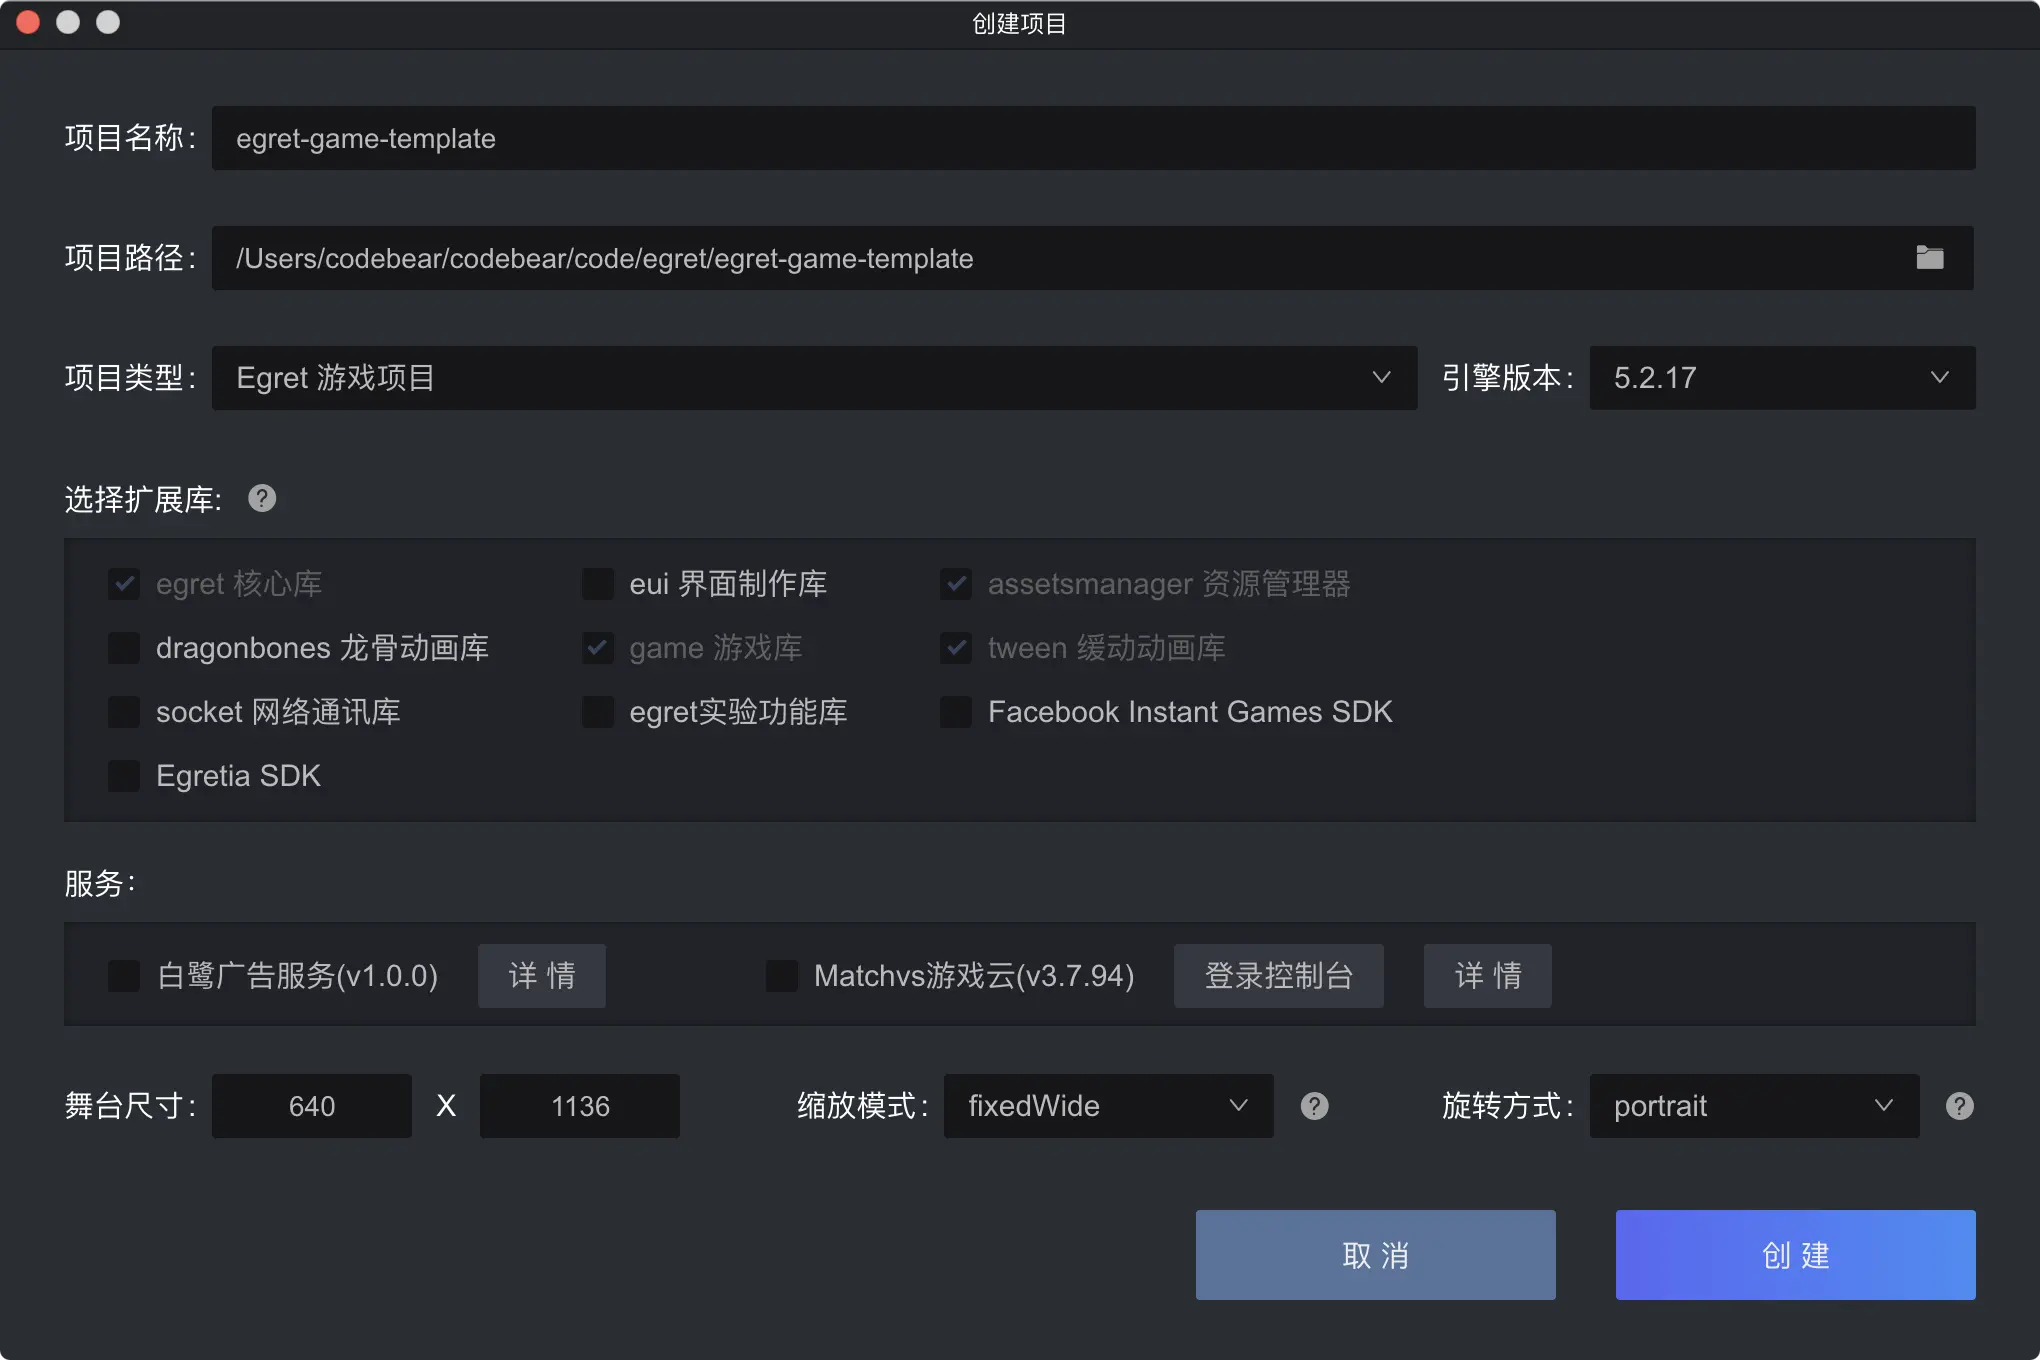This screenshot has width=2040, height=1360.
Task: Expand the engine version 5.2.17 dropdown
Action: click(1782, 378)
